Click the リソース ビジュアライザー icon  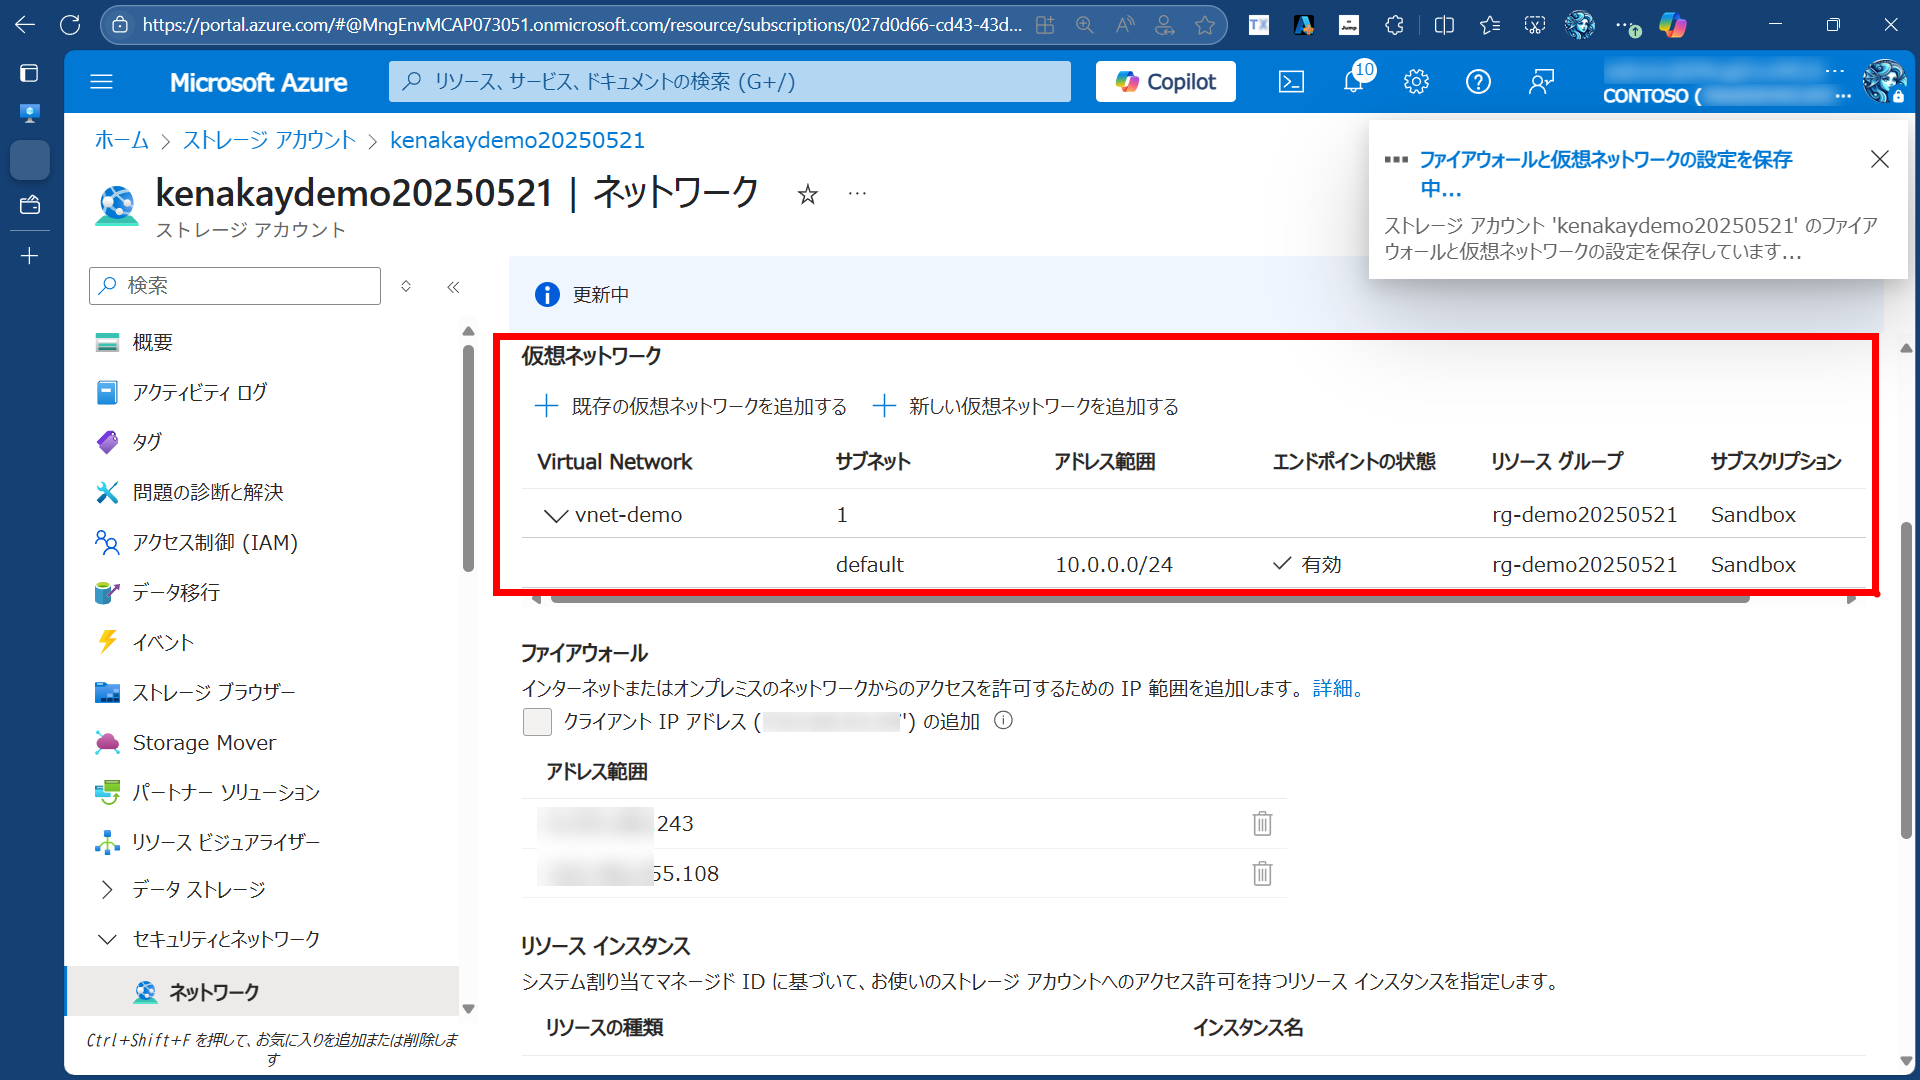coord(107,842)
